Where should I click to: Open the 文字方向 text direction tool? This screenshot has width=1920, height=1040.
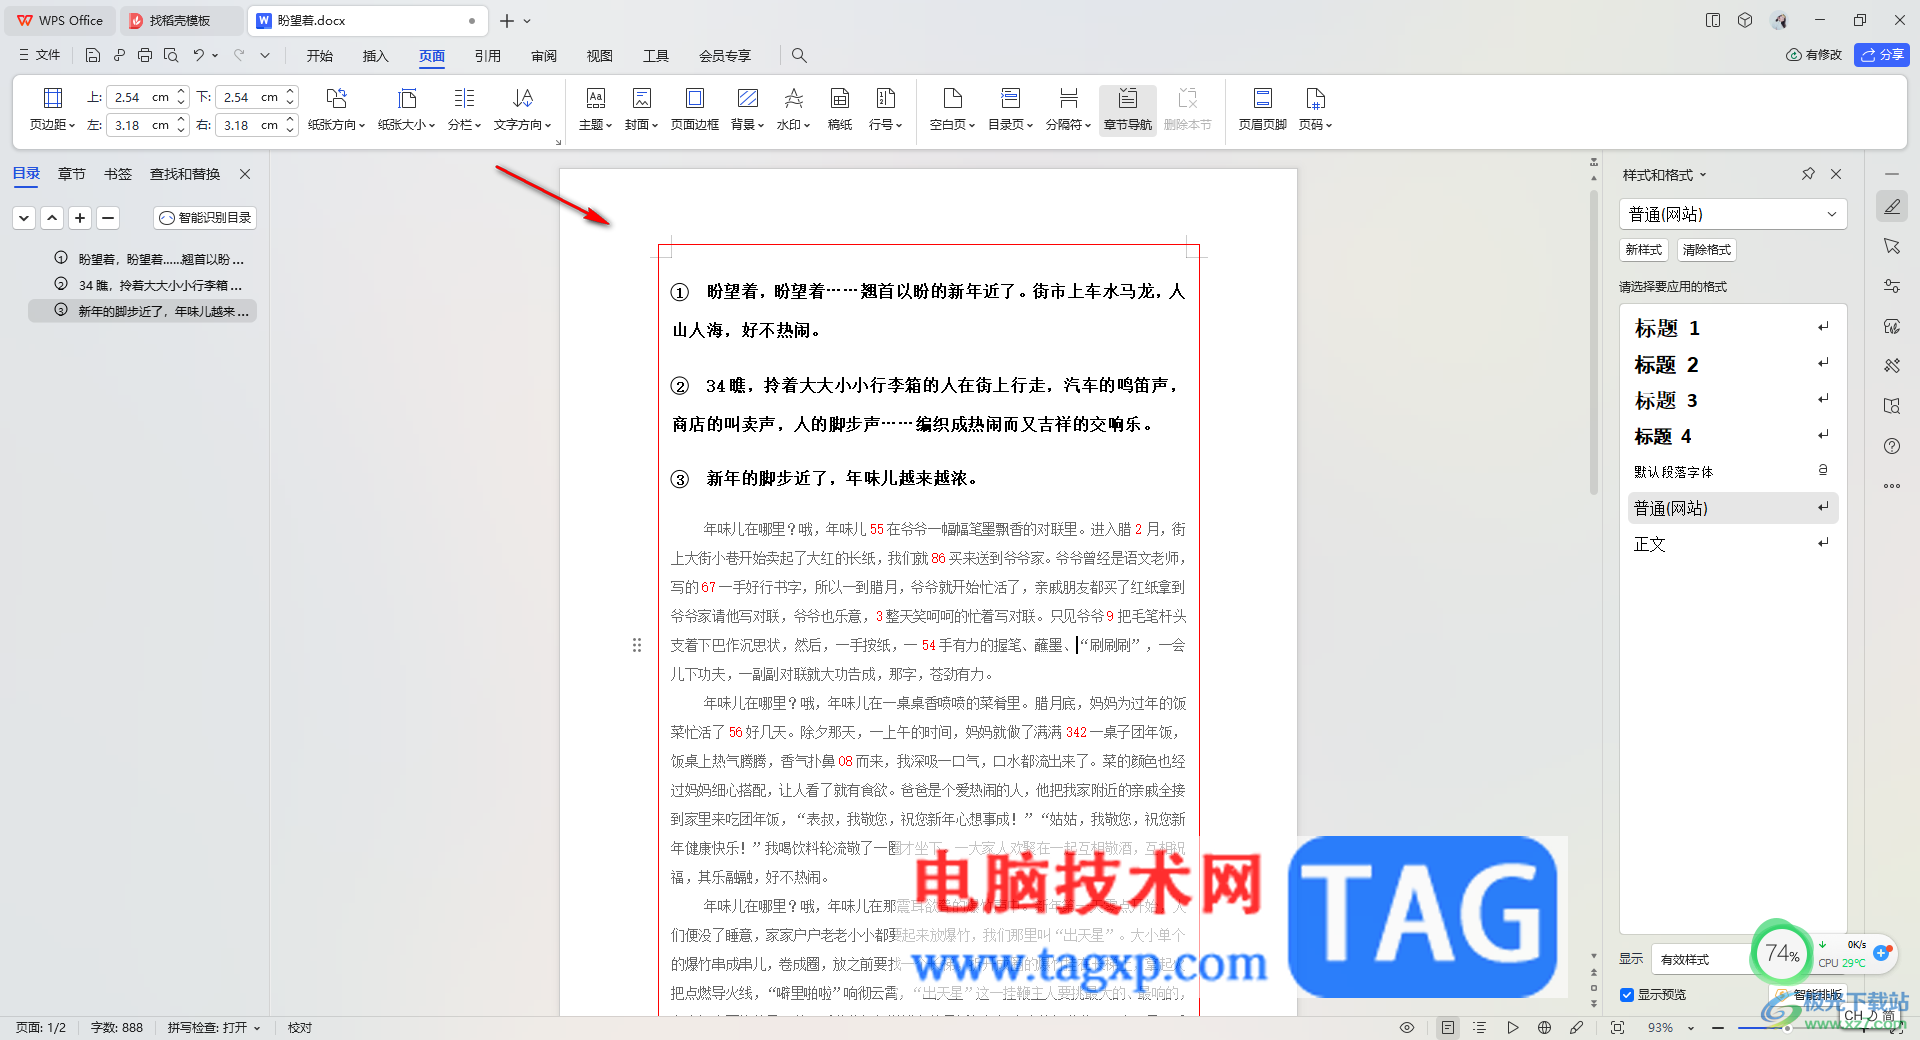pyautogui.click(x=522, y=108)
